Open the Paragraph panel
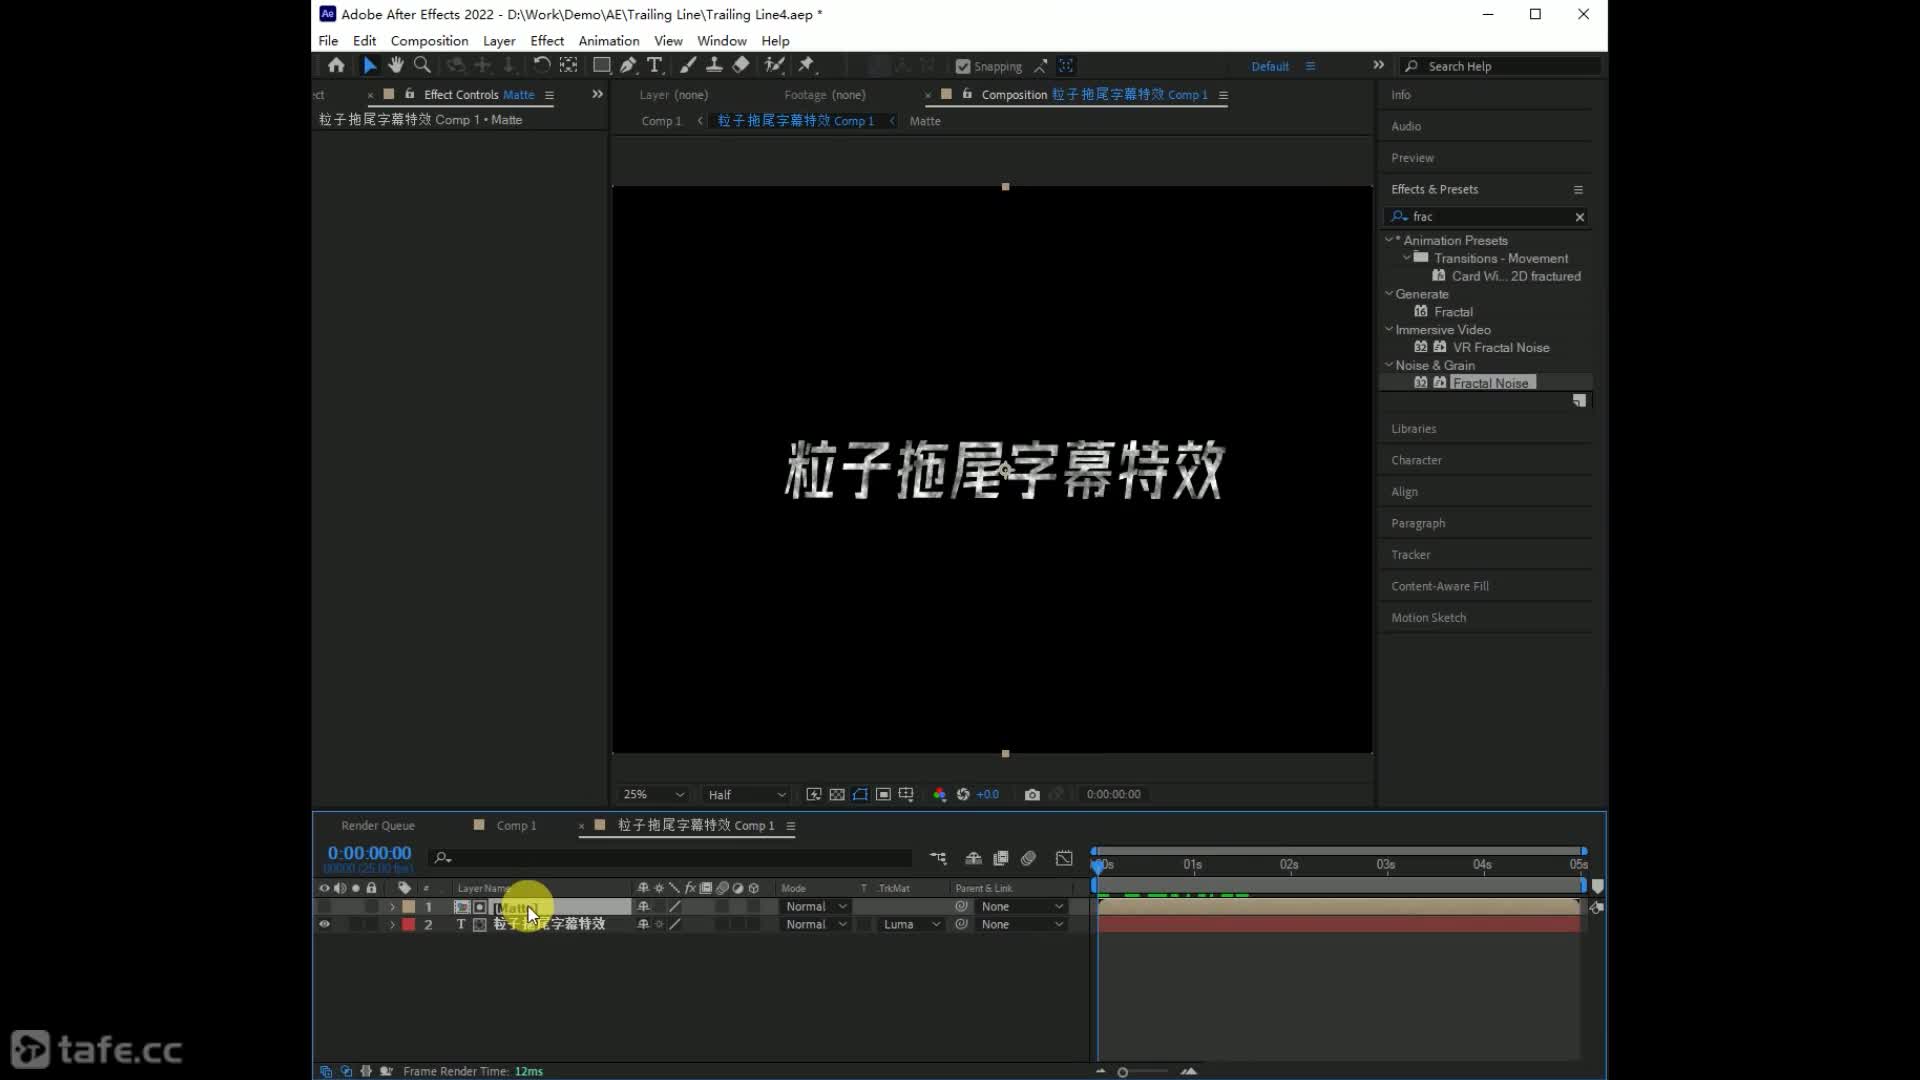 pos(1418,523)
